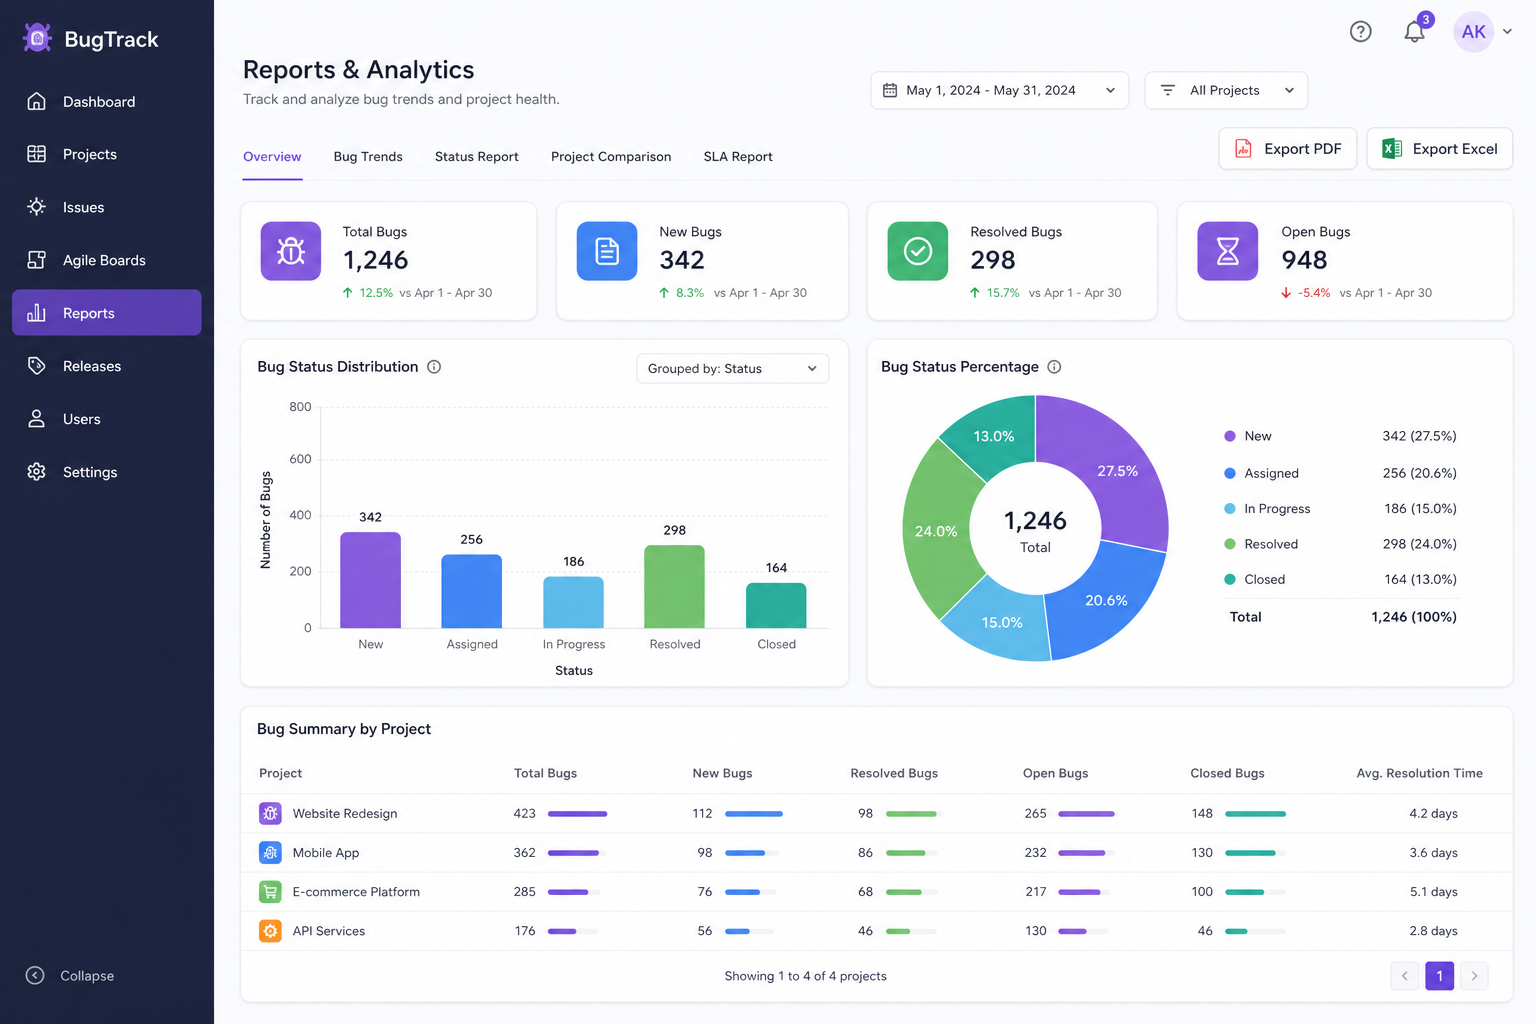This screenshot has height=1024, width=1536.
Task: Click the Avg. Resolution Time column header
Action: 1419,773
